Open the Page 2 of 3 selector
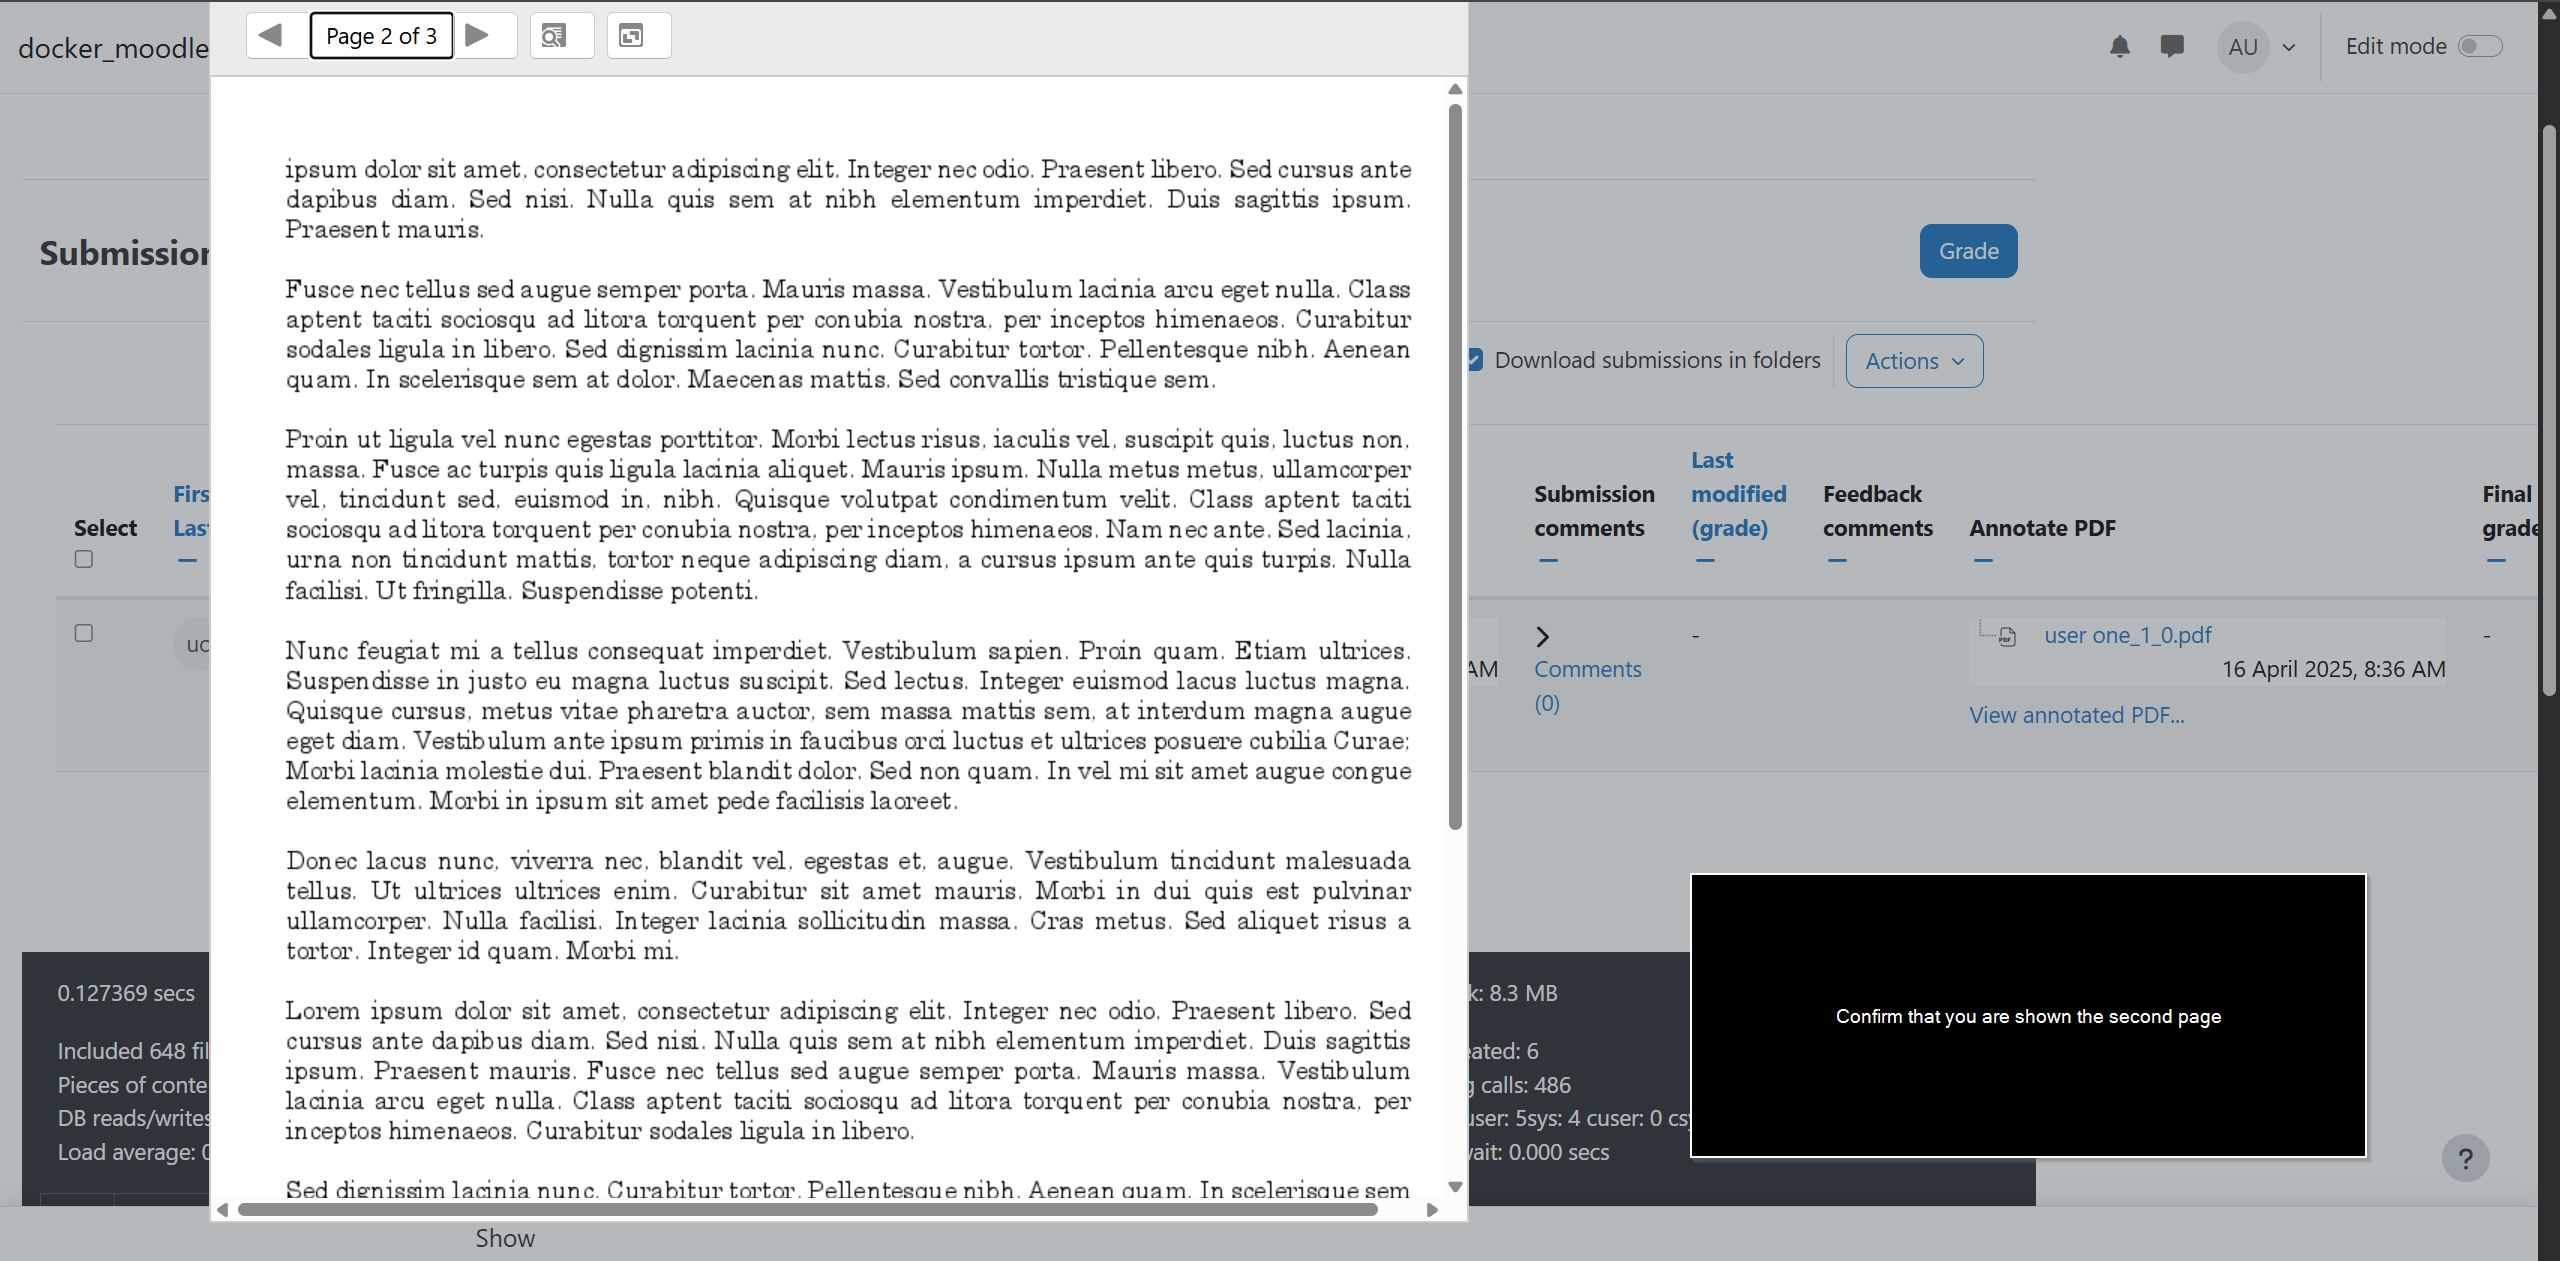This screenshot has width=2560, height=1261. click(x=381, y=36)
